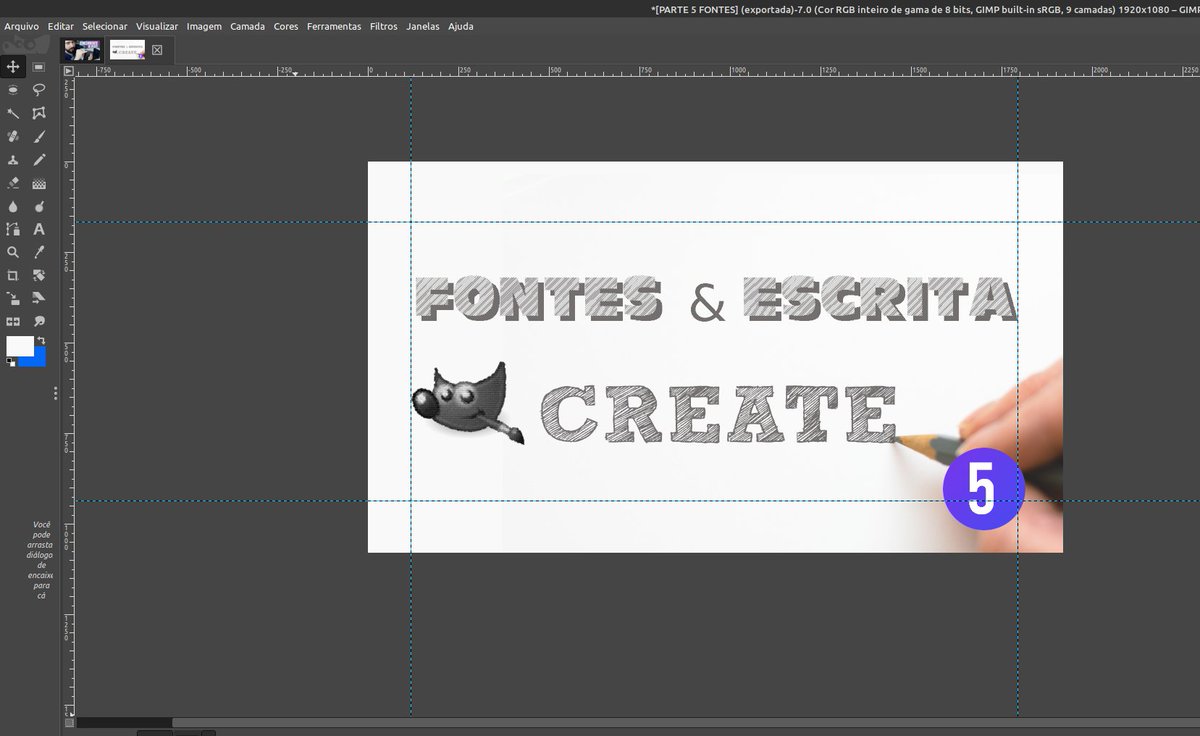The width and height of the screenshot is (1200, 736).
Task: Select the Color Picker eyedropper tool
Action: (x=39, y=252)
